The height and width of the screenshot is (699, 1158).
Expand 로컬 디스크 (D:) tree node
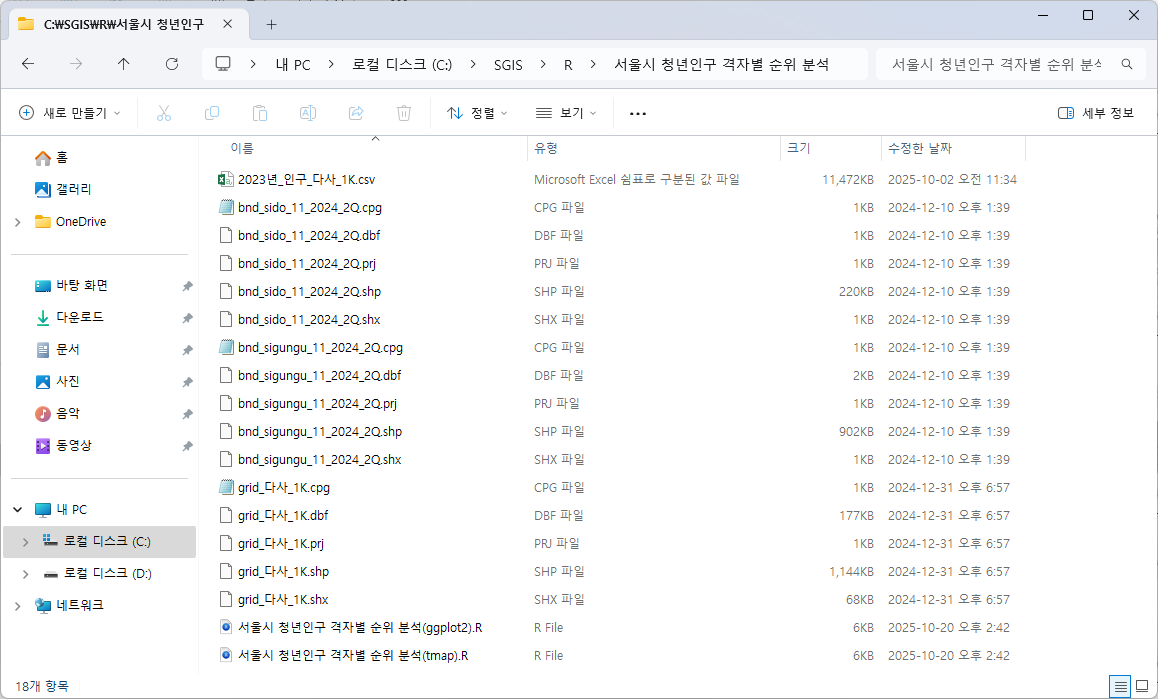pos(26,573)
